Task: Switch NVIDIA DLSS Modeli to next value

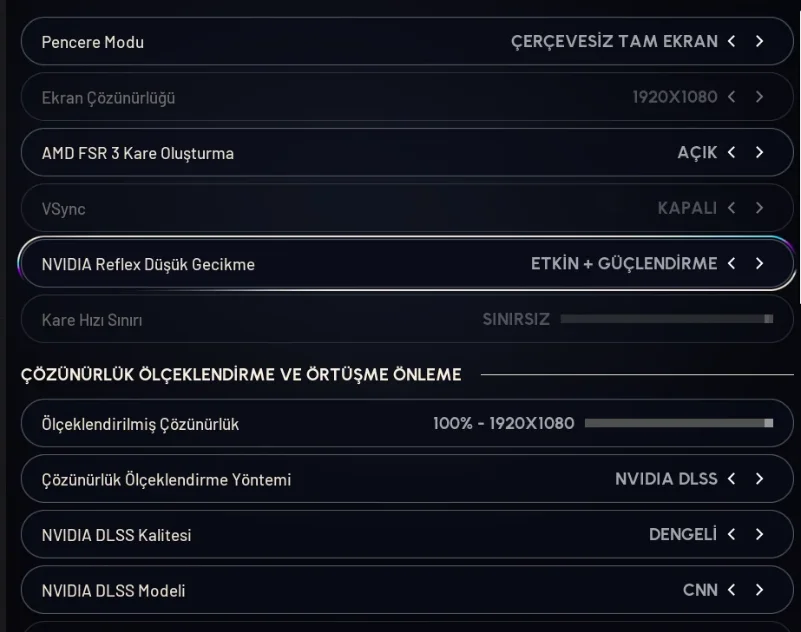Action: pyautogui.click(x=760, y=590)
